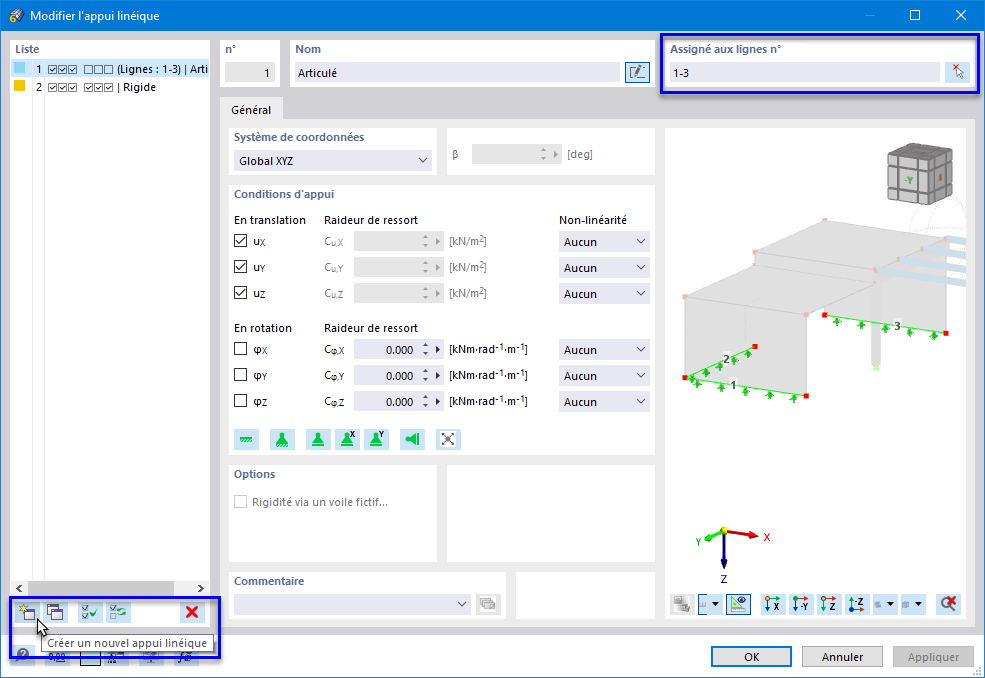Screen dimensions: 985x678
Task: Click the pick-lines icon next to the 1-3 field
Action: click(x=957, y=72)
